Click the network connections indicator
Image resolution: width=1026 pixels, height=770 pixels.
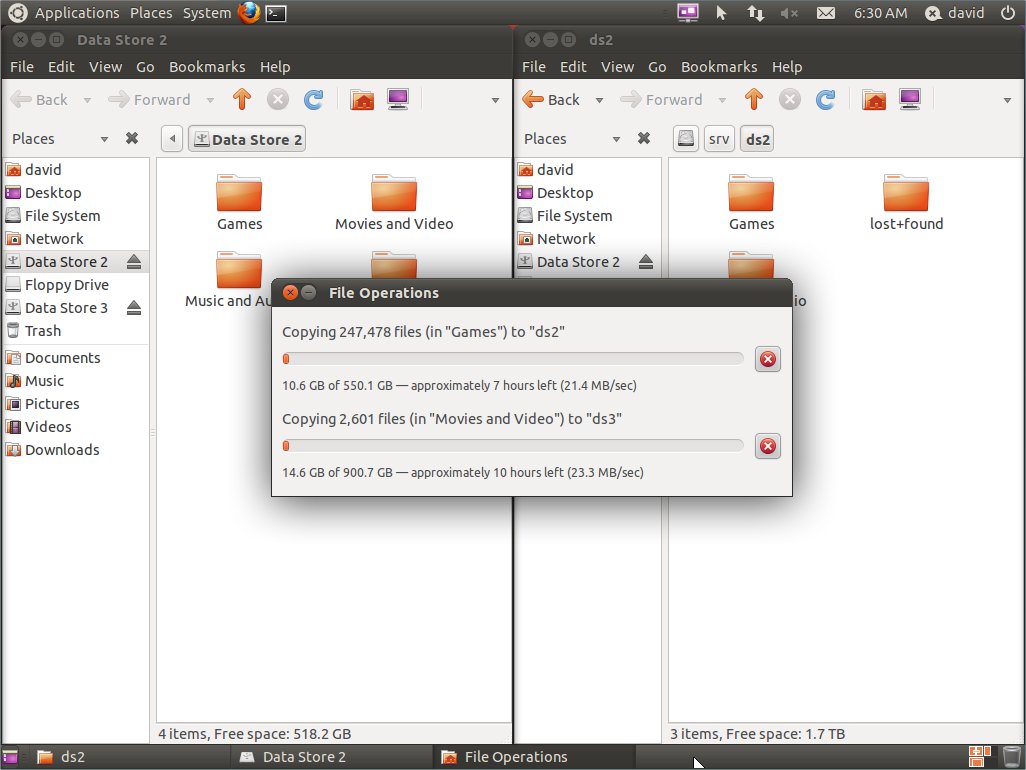[x=755, y=13]
